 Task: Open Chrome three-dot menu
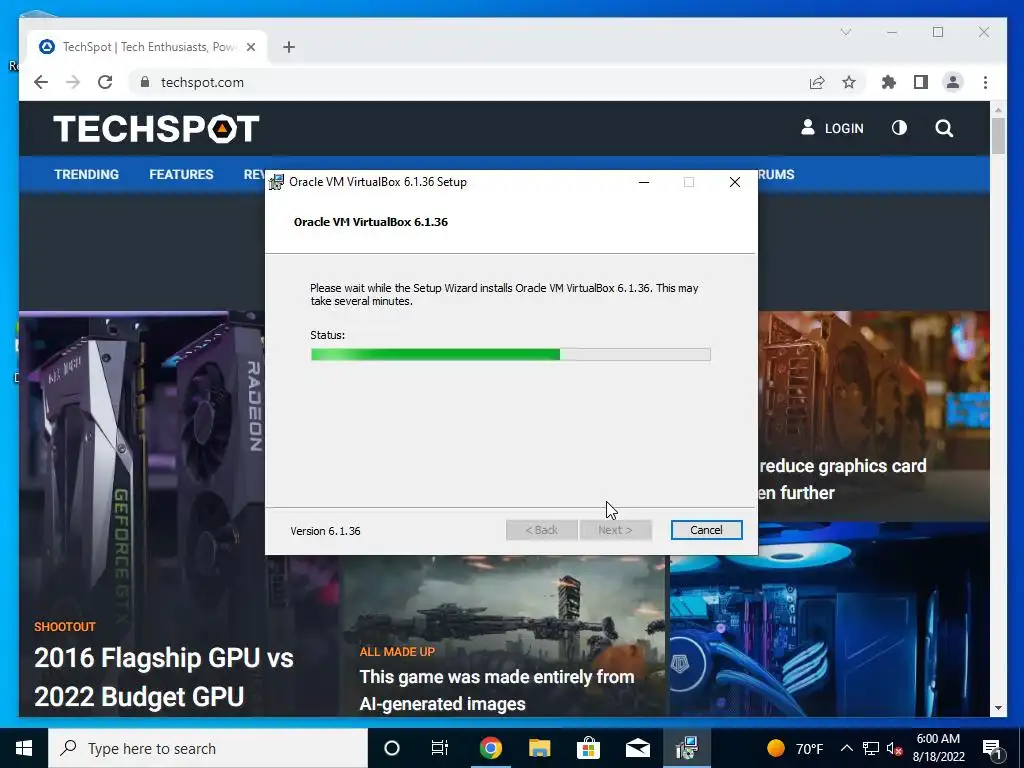click(985, 82)
